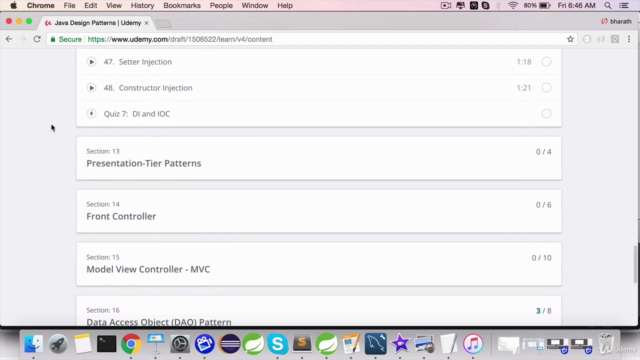Open Finder from the dock

33,344
